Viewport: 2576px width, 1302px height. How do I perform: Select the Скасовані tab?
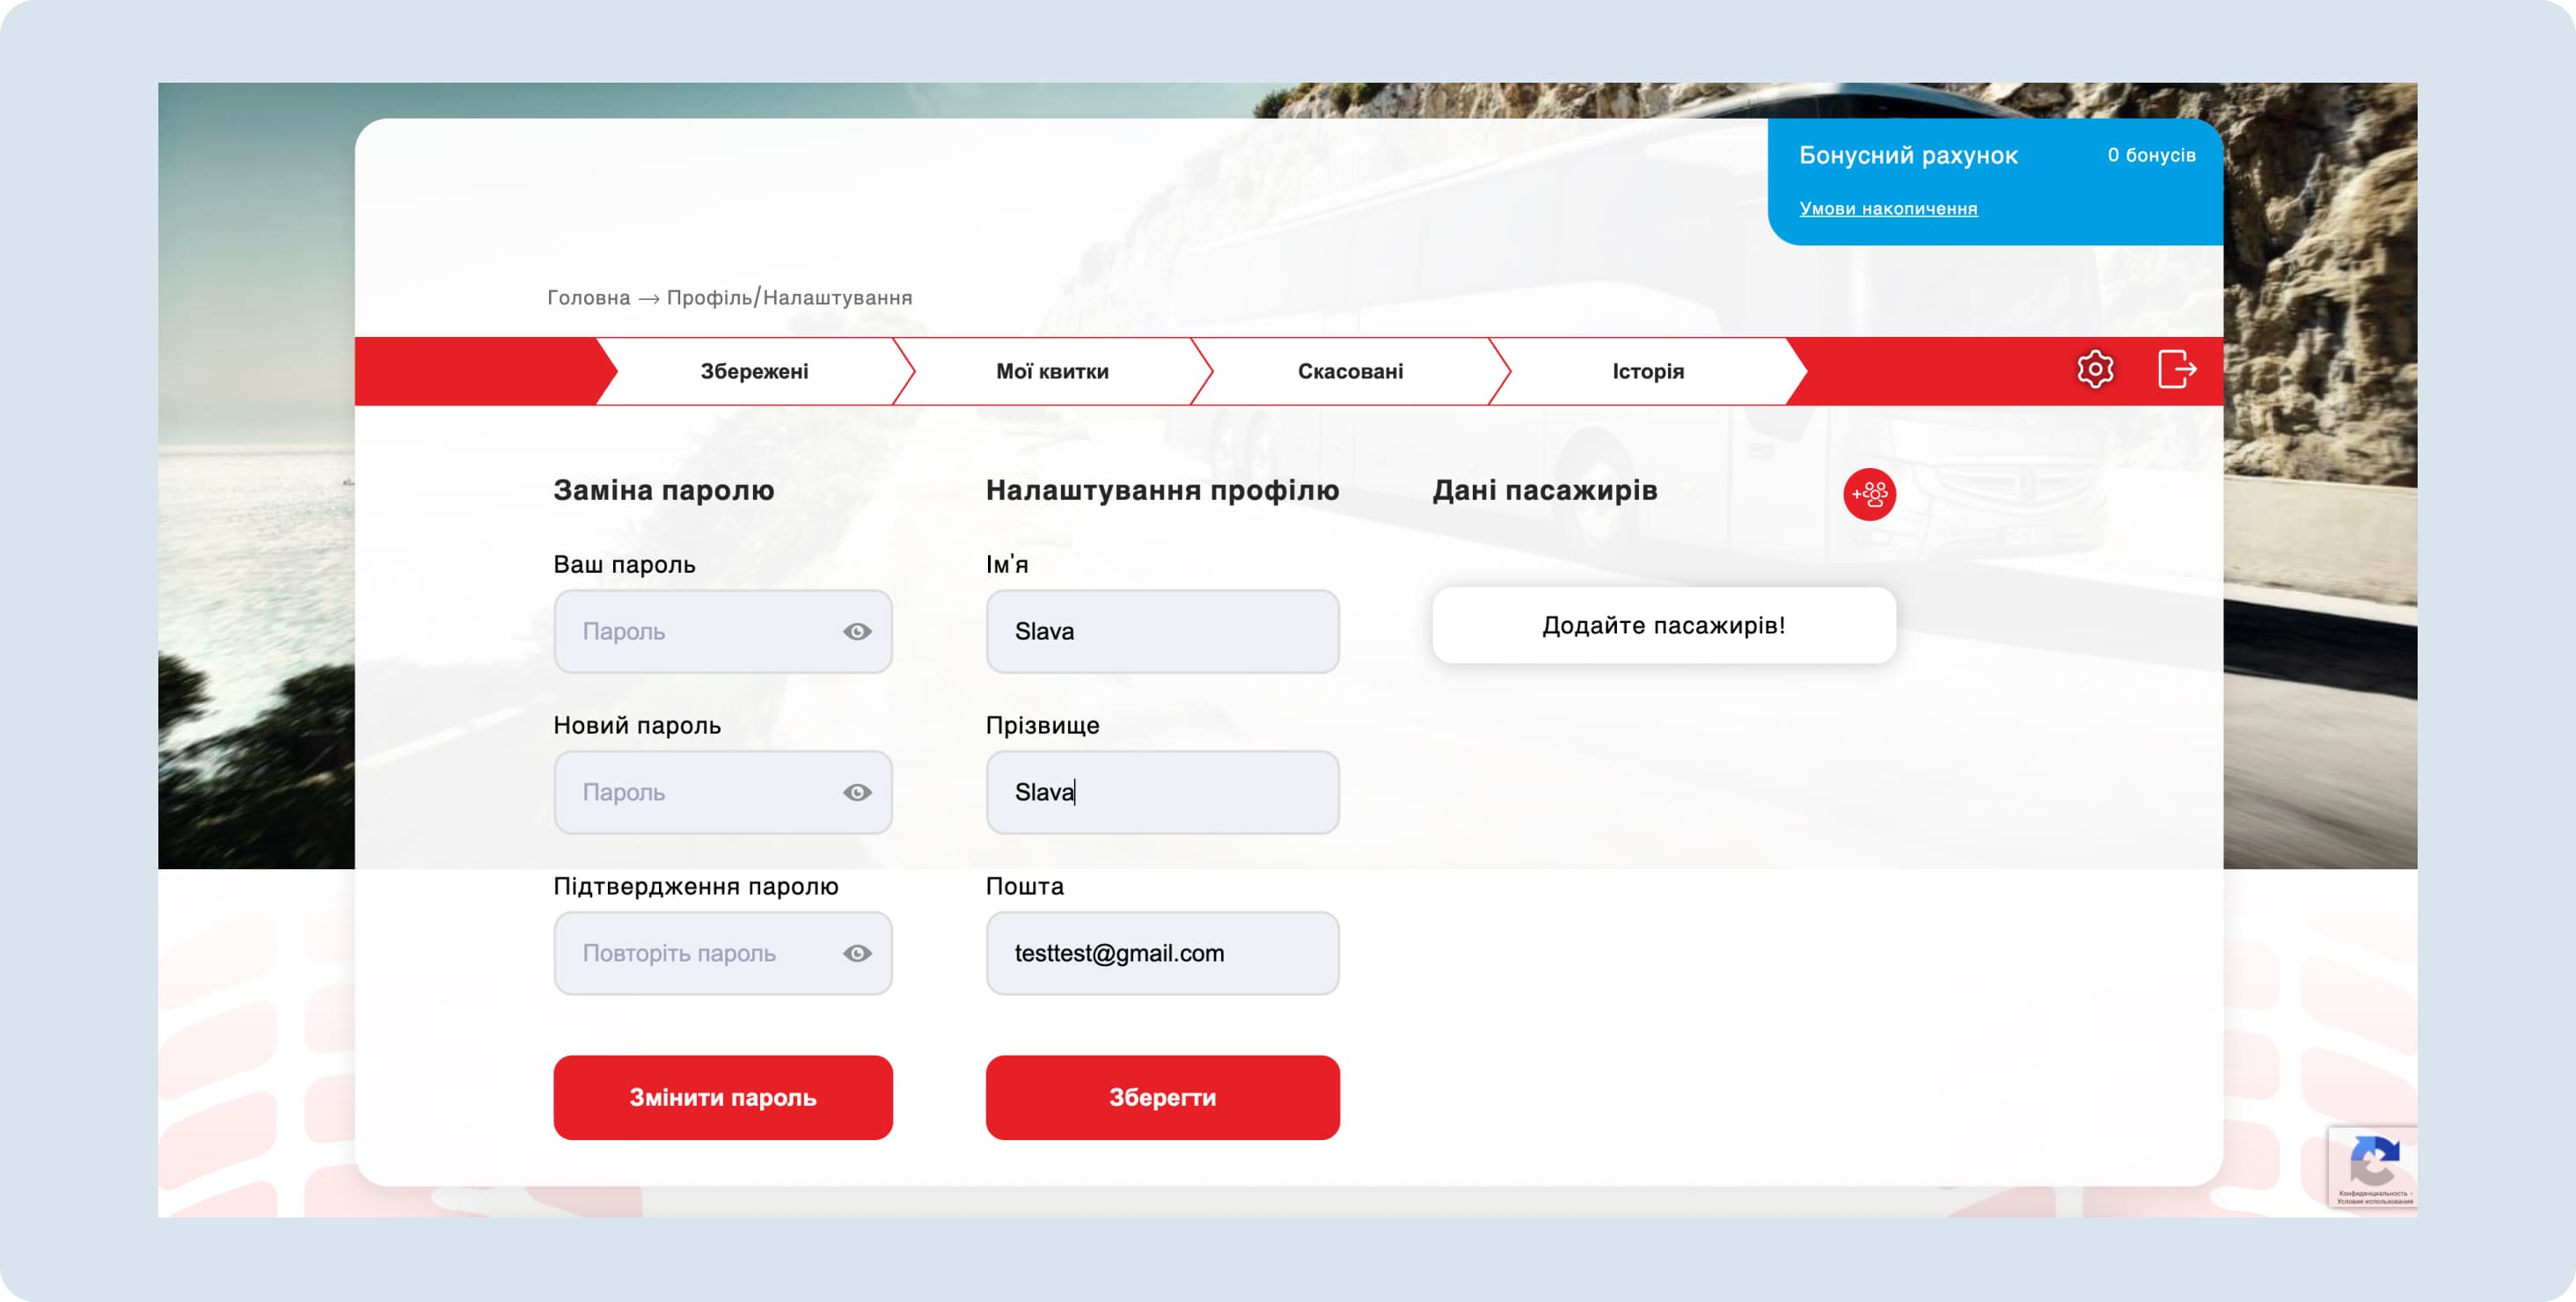coord(1349,372)
